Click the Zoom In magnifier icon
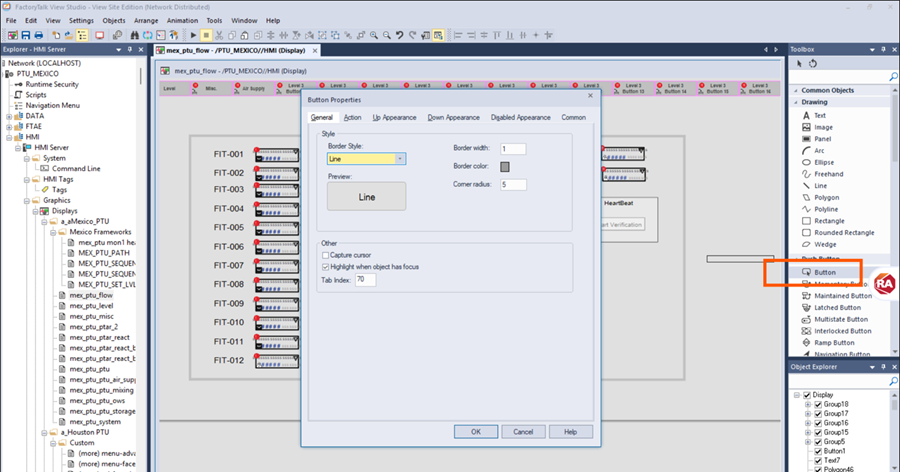This screenshot has height=472, width=900. (374, 35)
